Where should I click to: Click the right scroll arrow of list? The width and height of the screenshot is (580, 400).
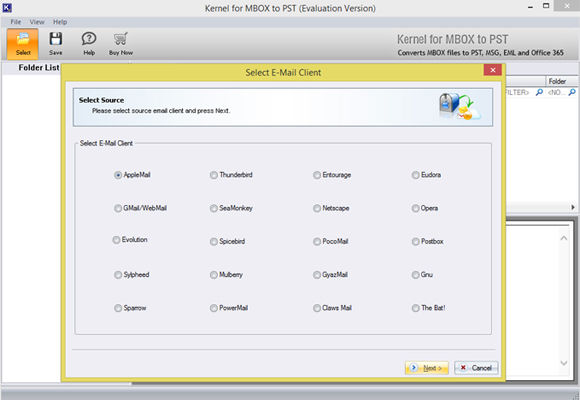pyautogui.click(x=573, y=207)
